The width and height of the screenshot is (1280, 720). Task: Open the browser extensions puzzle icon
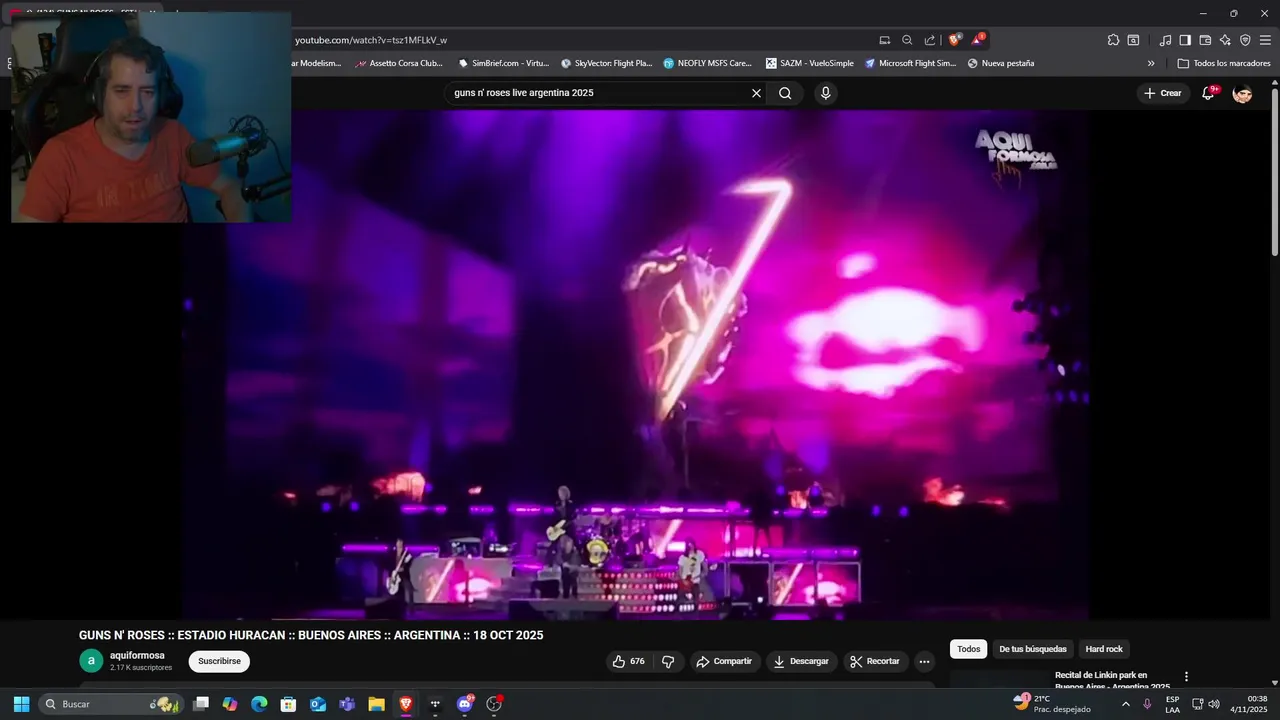1113,40
